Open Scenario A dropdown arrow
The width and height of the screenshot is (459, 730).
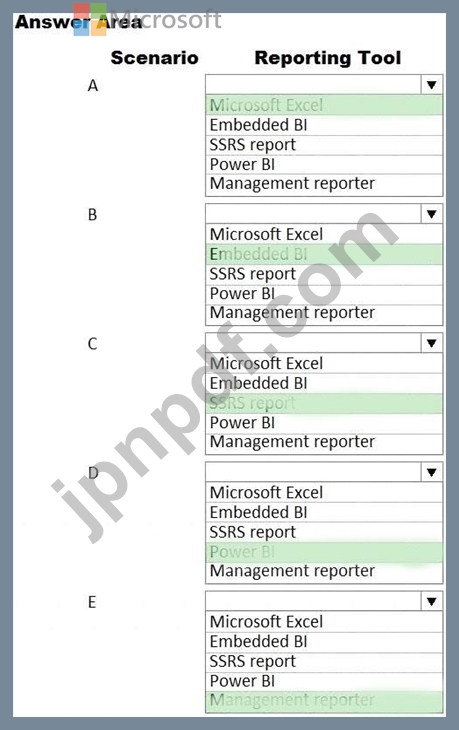click(x=432, y=85)
